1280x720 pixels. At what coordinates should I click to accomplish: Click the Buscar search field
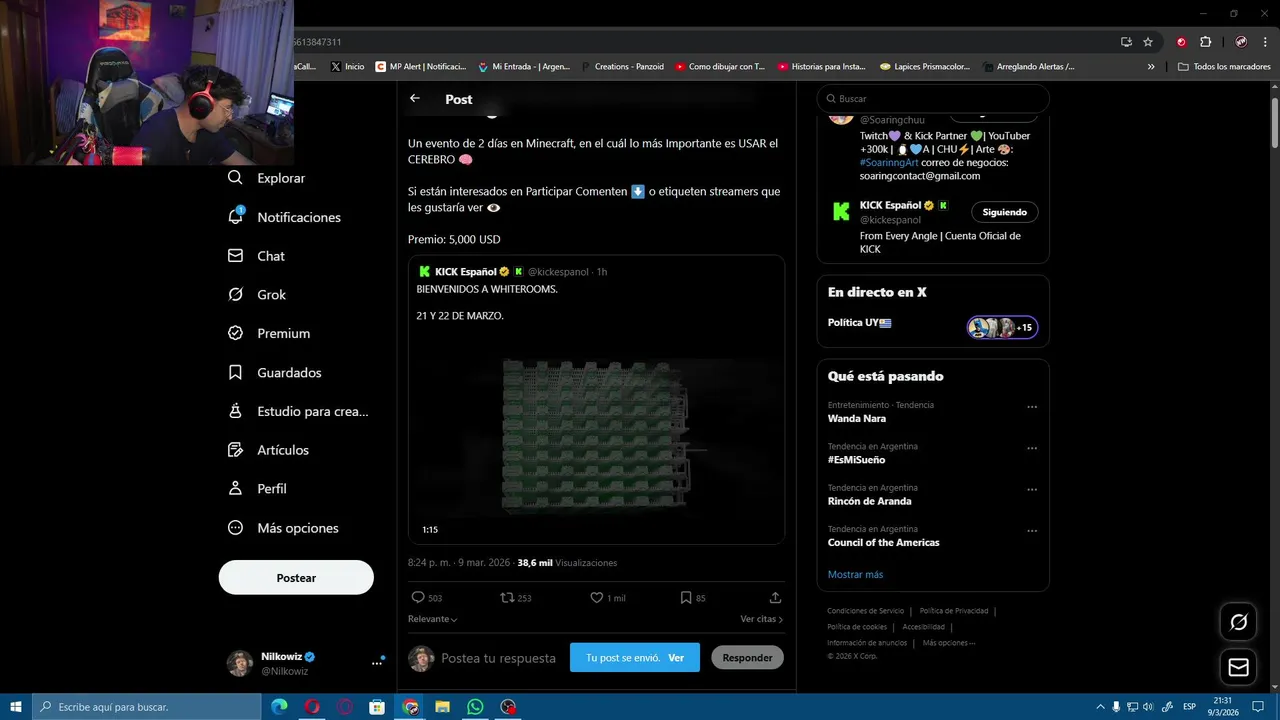933,99
